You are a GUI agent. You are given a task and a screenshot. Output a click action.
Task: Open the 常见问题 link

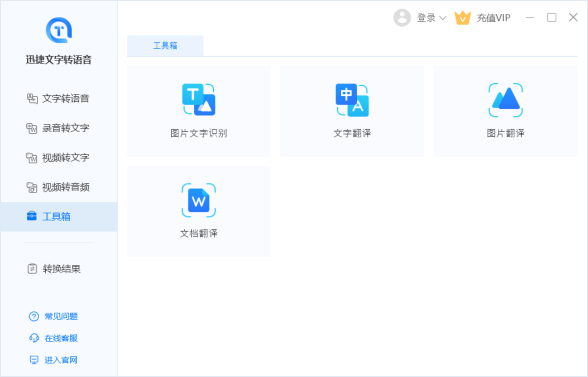(61, 317)
